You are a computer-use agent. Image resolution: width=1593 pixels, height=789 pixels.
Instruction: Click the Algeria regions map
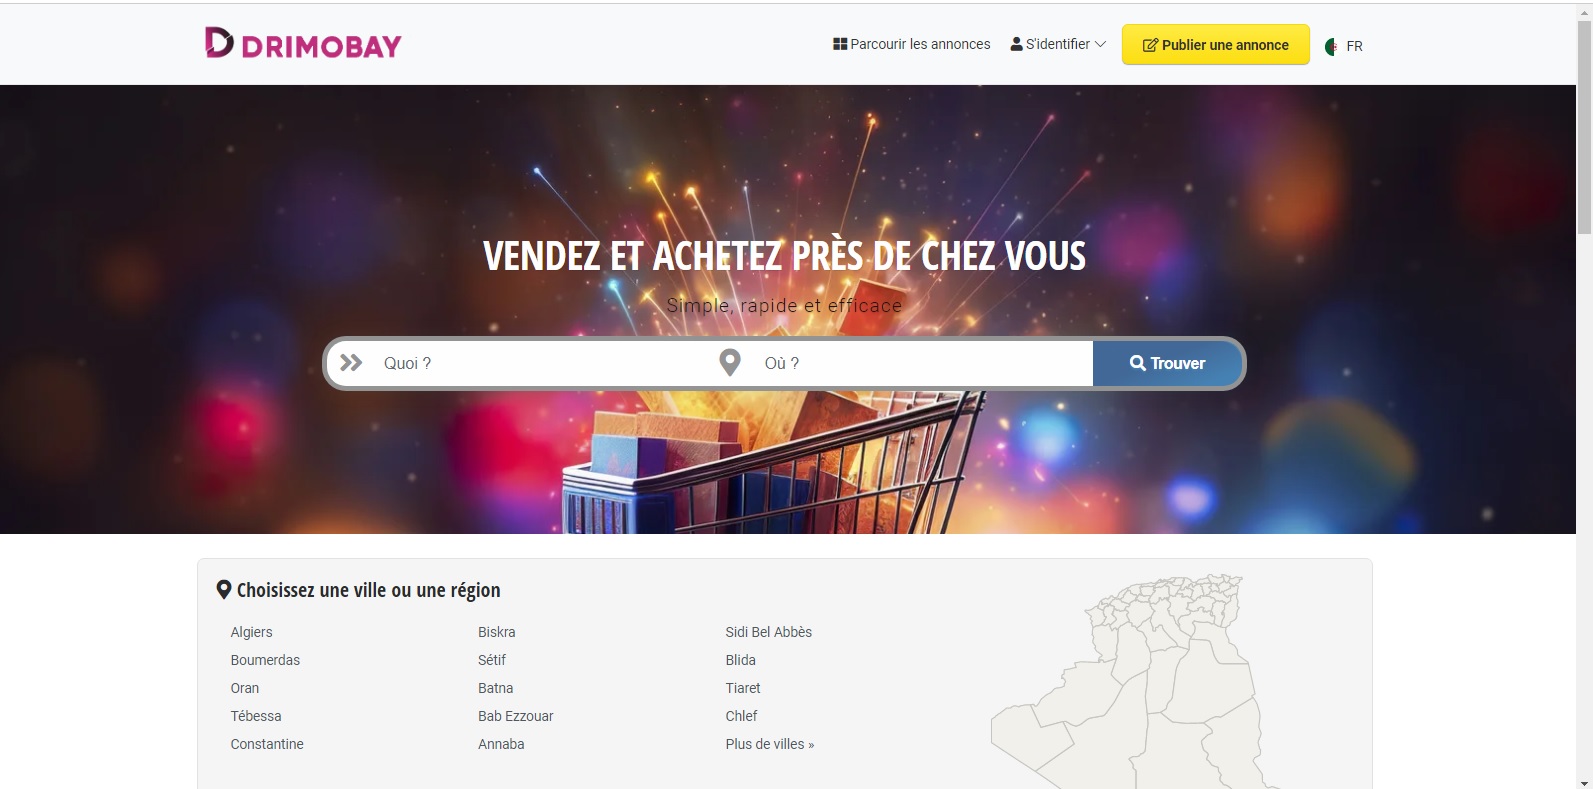(1135, 681)
